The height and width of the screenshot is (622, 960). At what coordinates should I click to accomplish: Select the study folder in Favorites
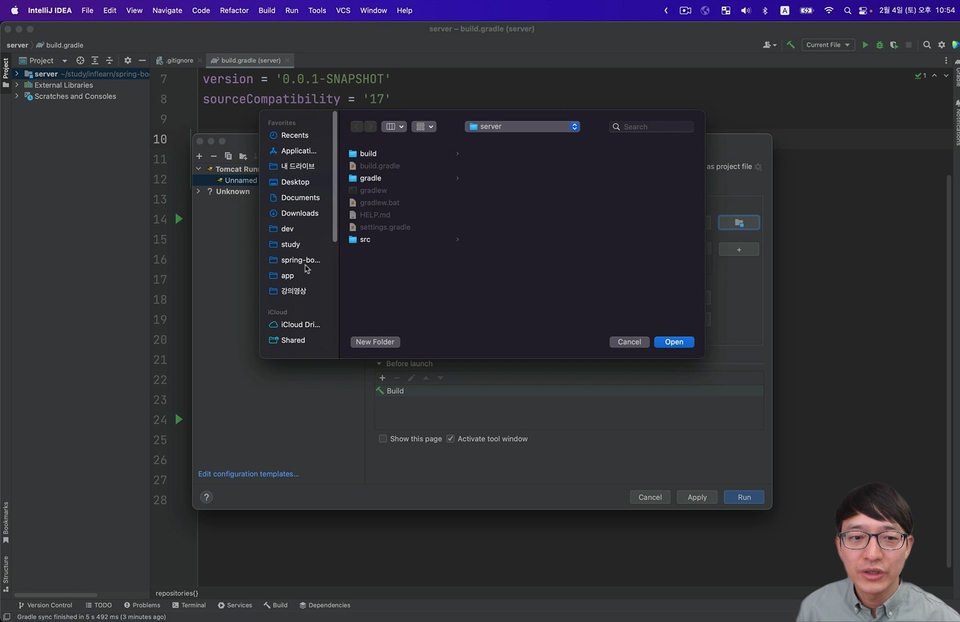[x=290, y=244]
